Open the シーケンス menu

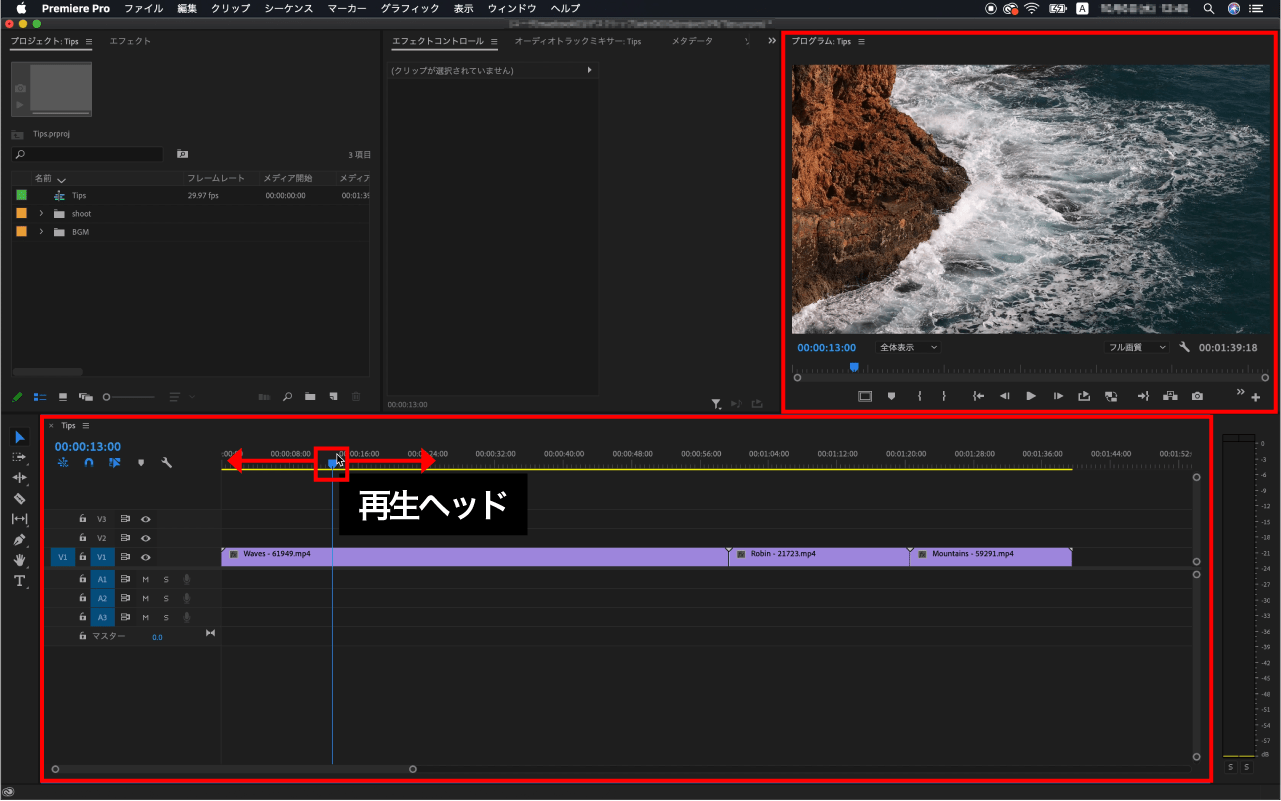tap(289, 8)
